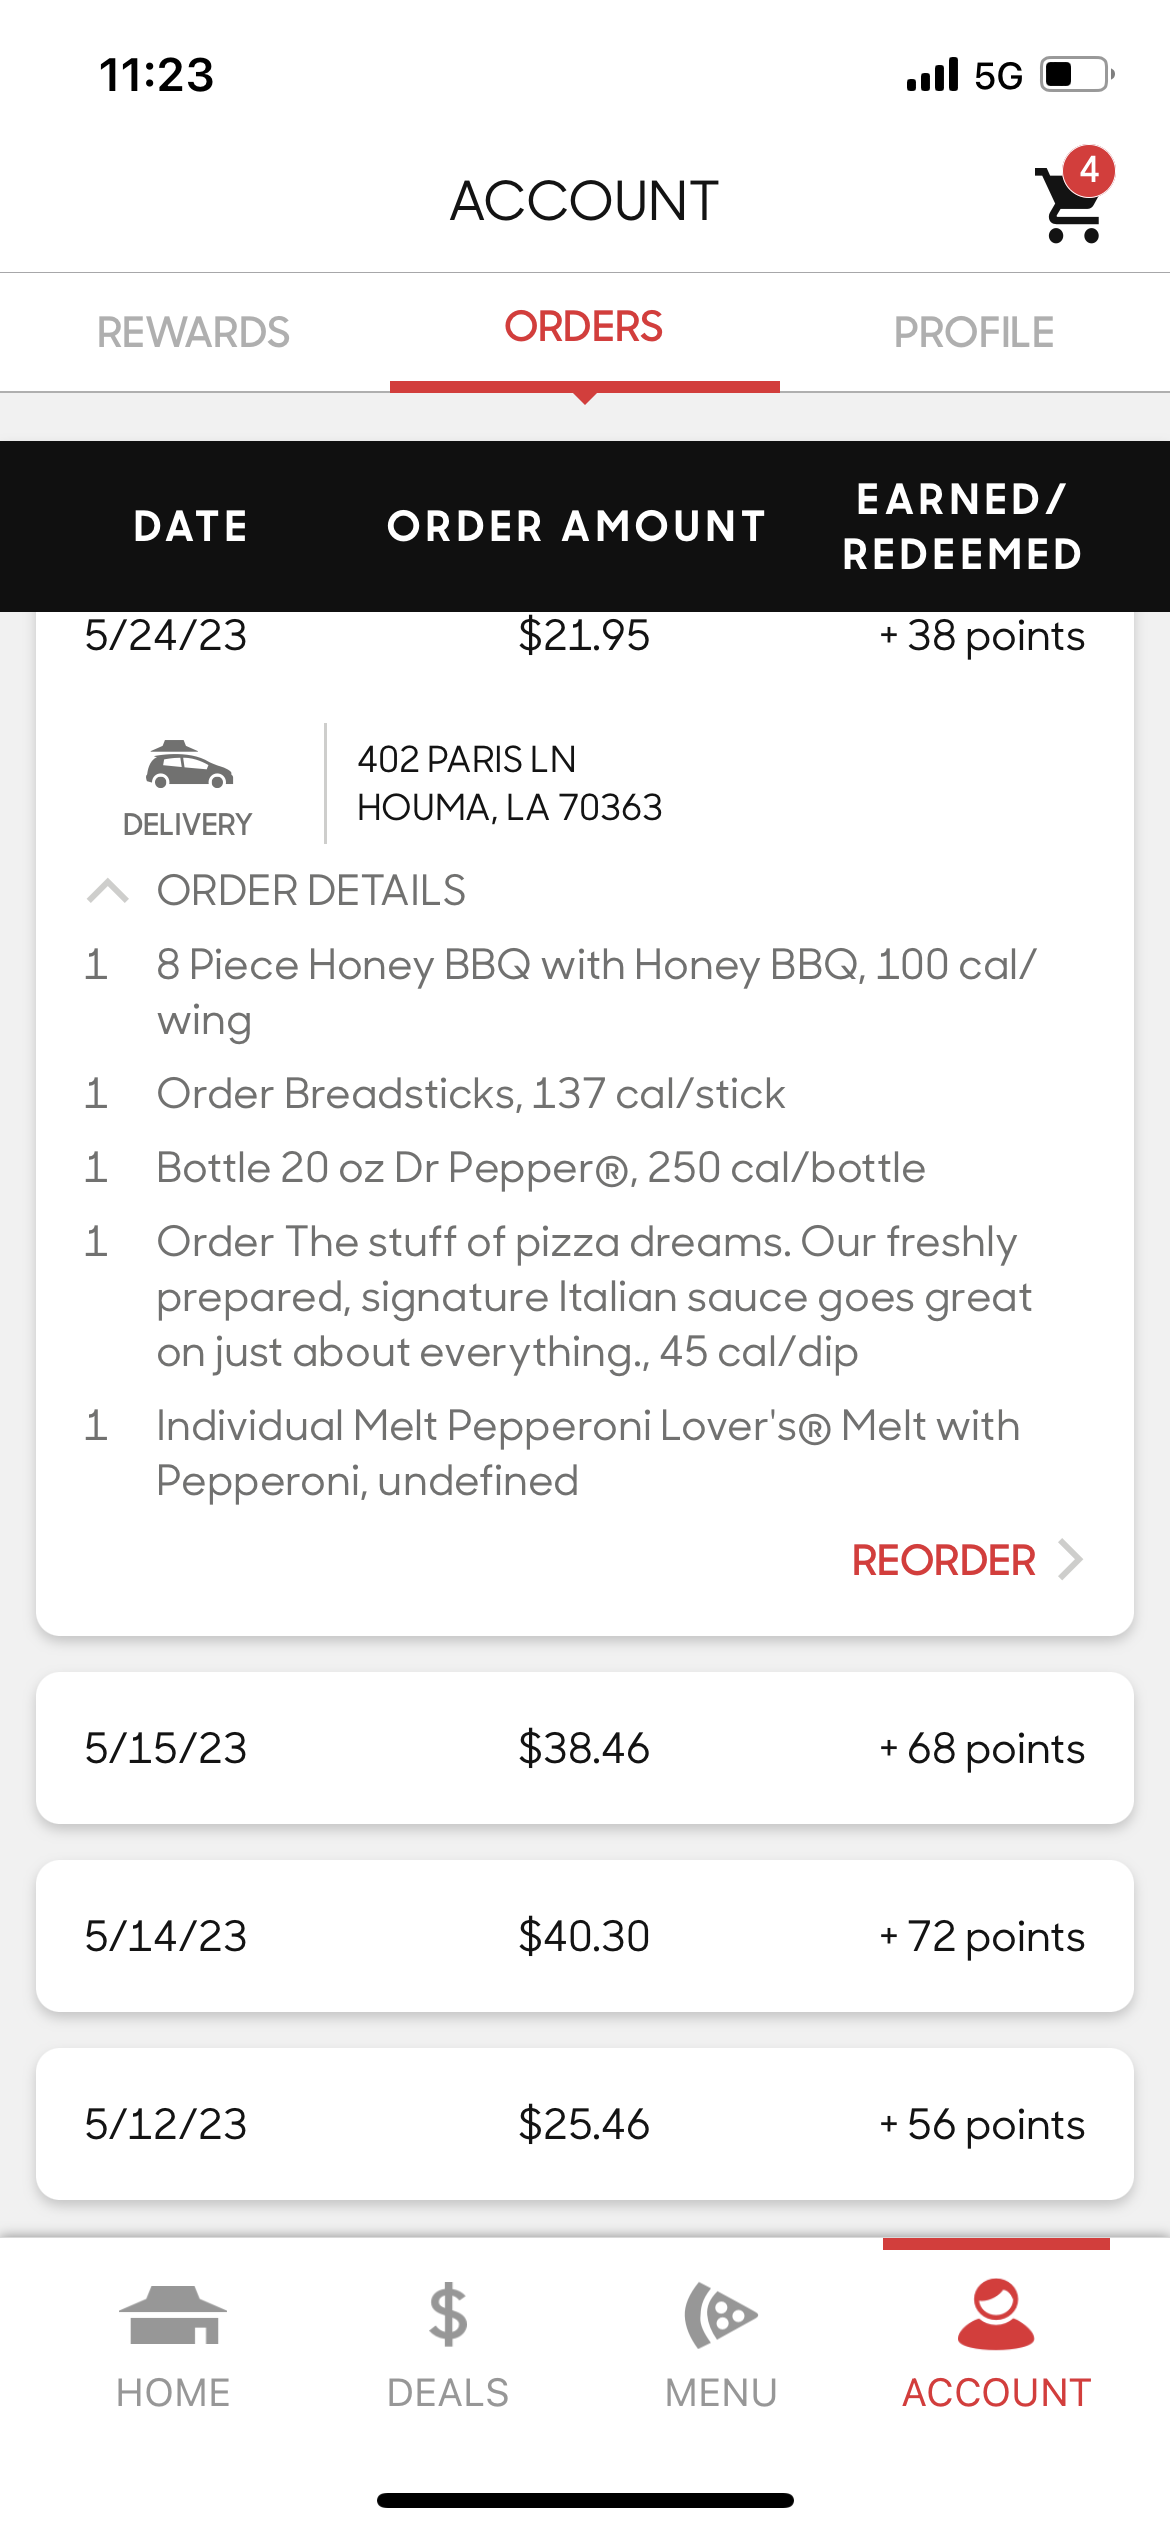Click the arrow next to Reorder
This screenshot has width=1170, height=2532.
click(1071, 1560)
